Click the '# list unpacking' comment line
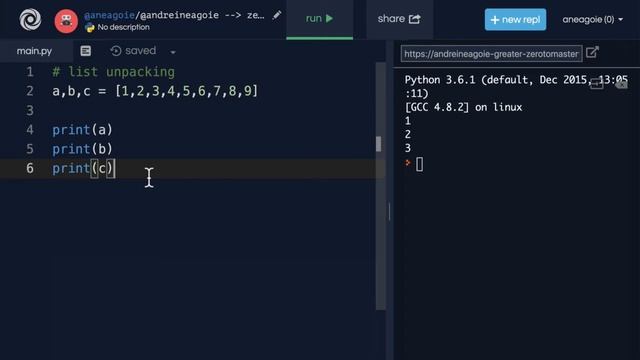The width and height of the screenshot is (640, 360). [113, 72]
